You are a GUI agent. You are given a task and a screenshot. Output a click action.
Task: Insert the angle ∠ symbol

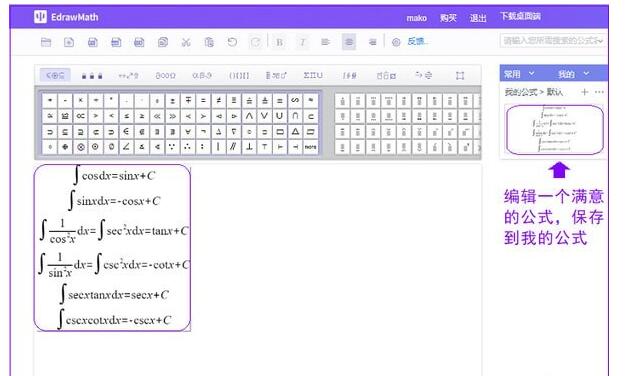click(127, 147)
